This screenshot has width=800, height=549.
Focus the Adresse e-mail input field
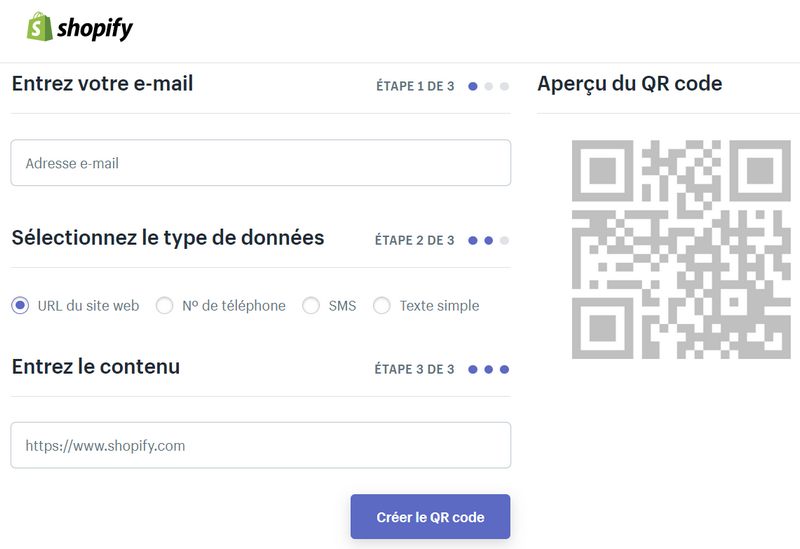260,163
